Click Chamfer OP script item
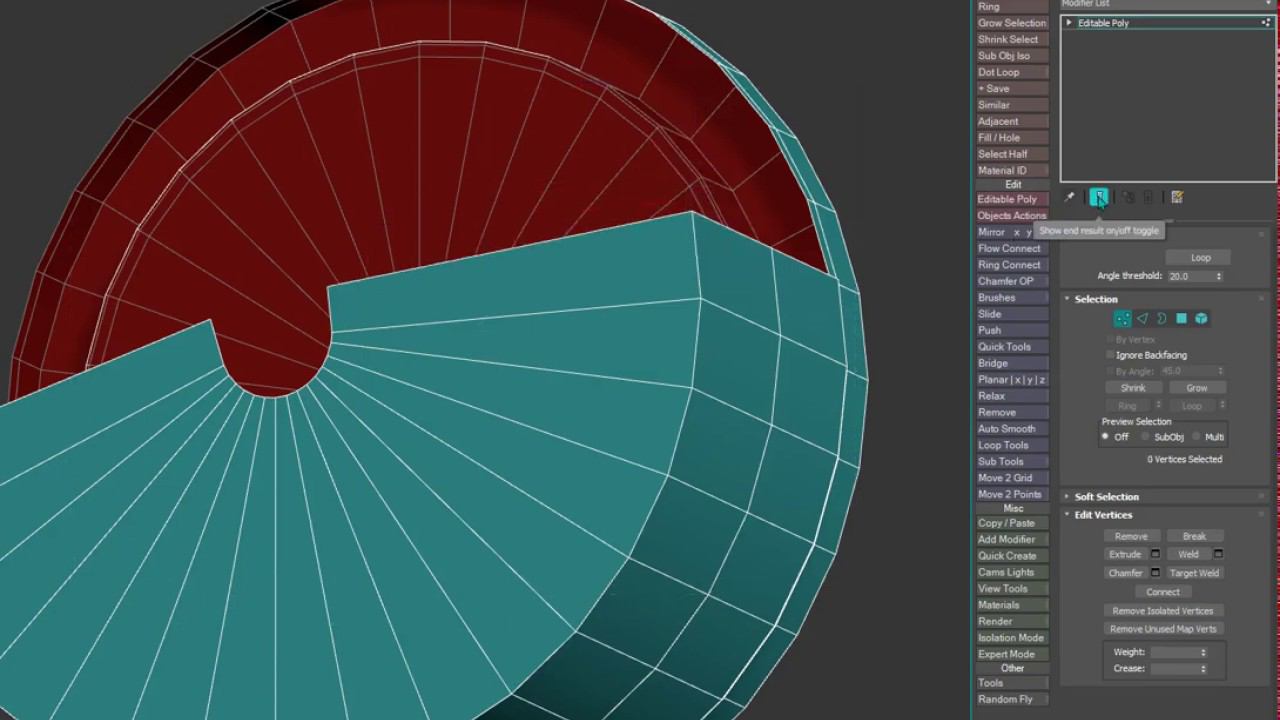 pyautogui.click(x=1012, y=281)
